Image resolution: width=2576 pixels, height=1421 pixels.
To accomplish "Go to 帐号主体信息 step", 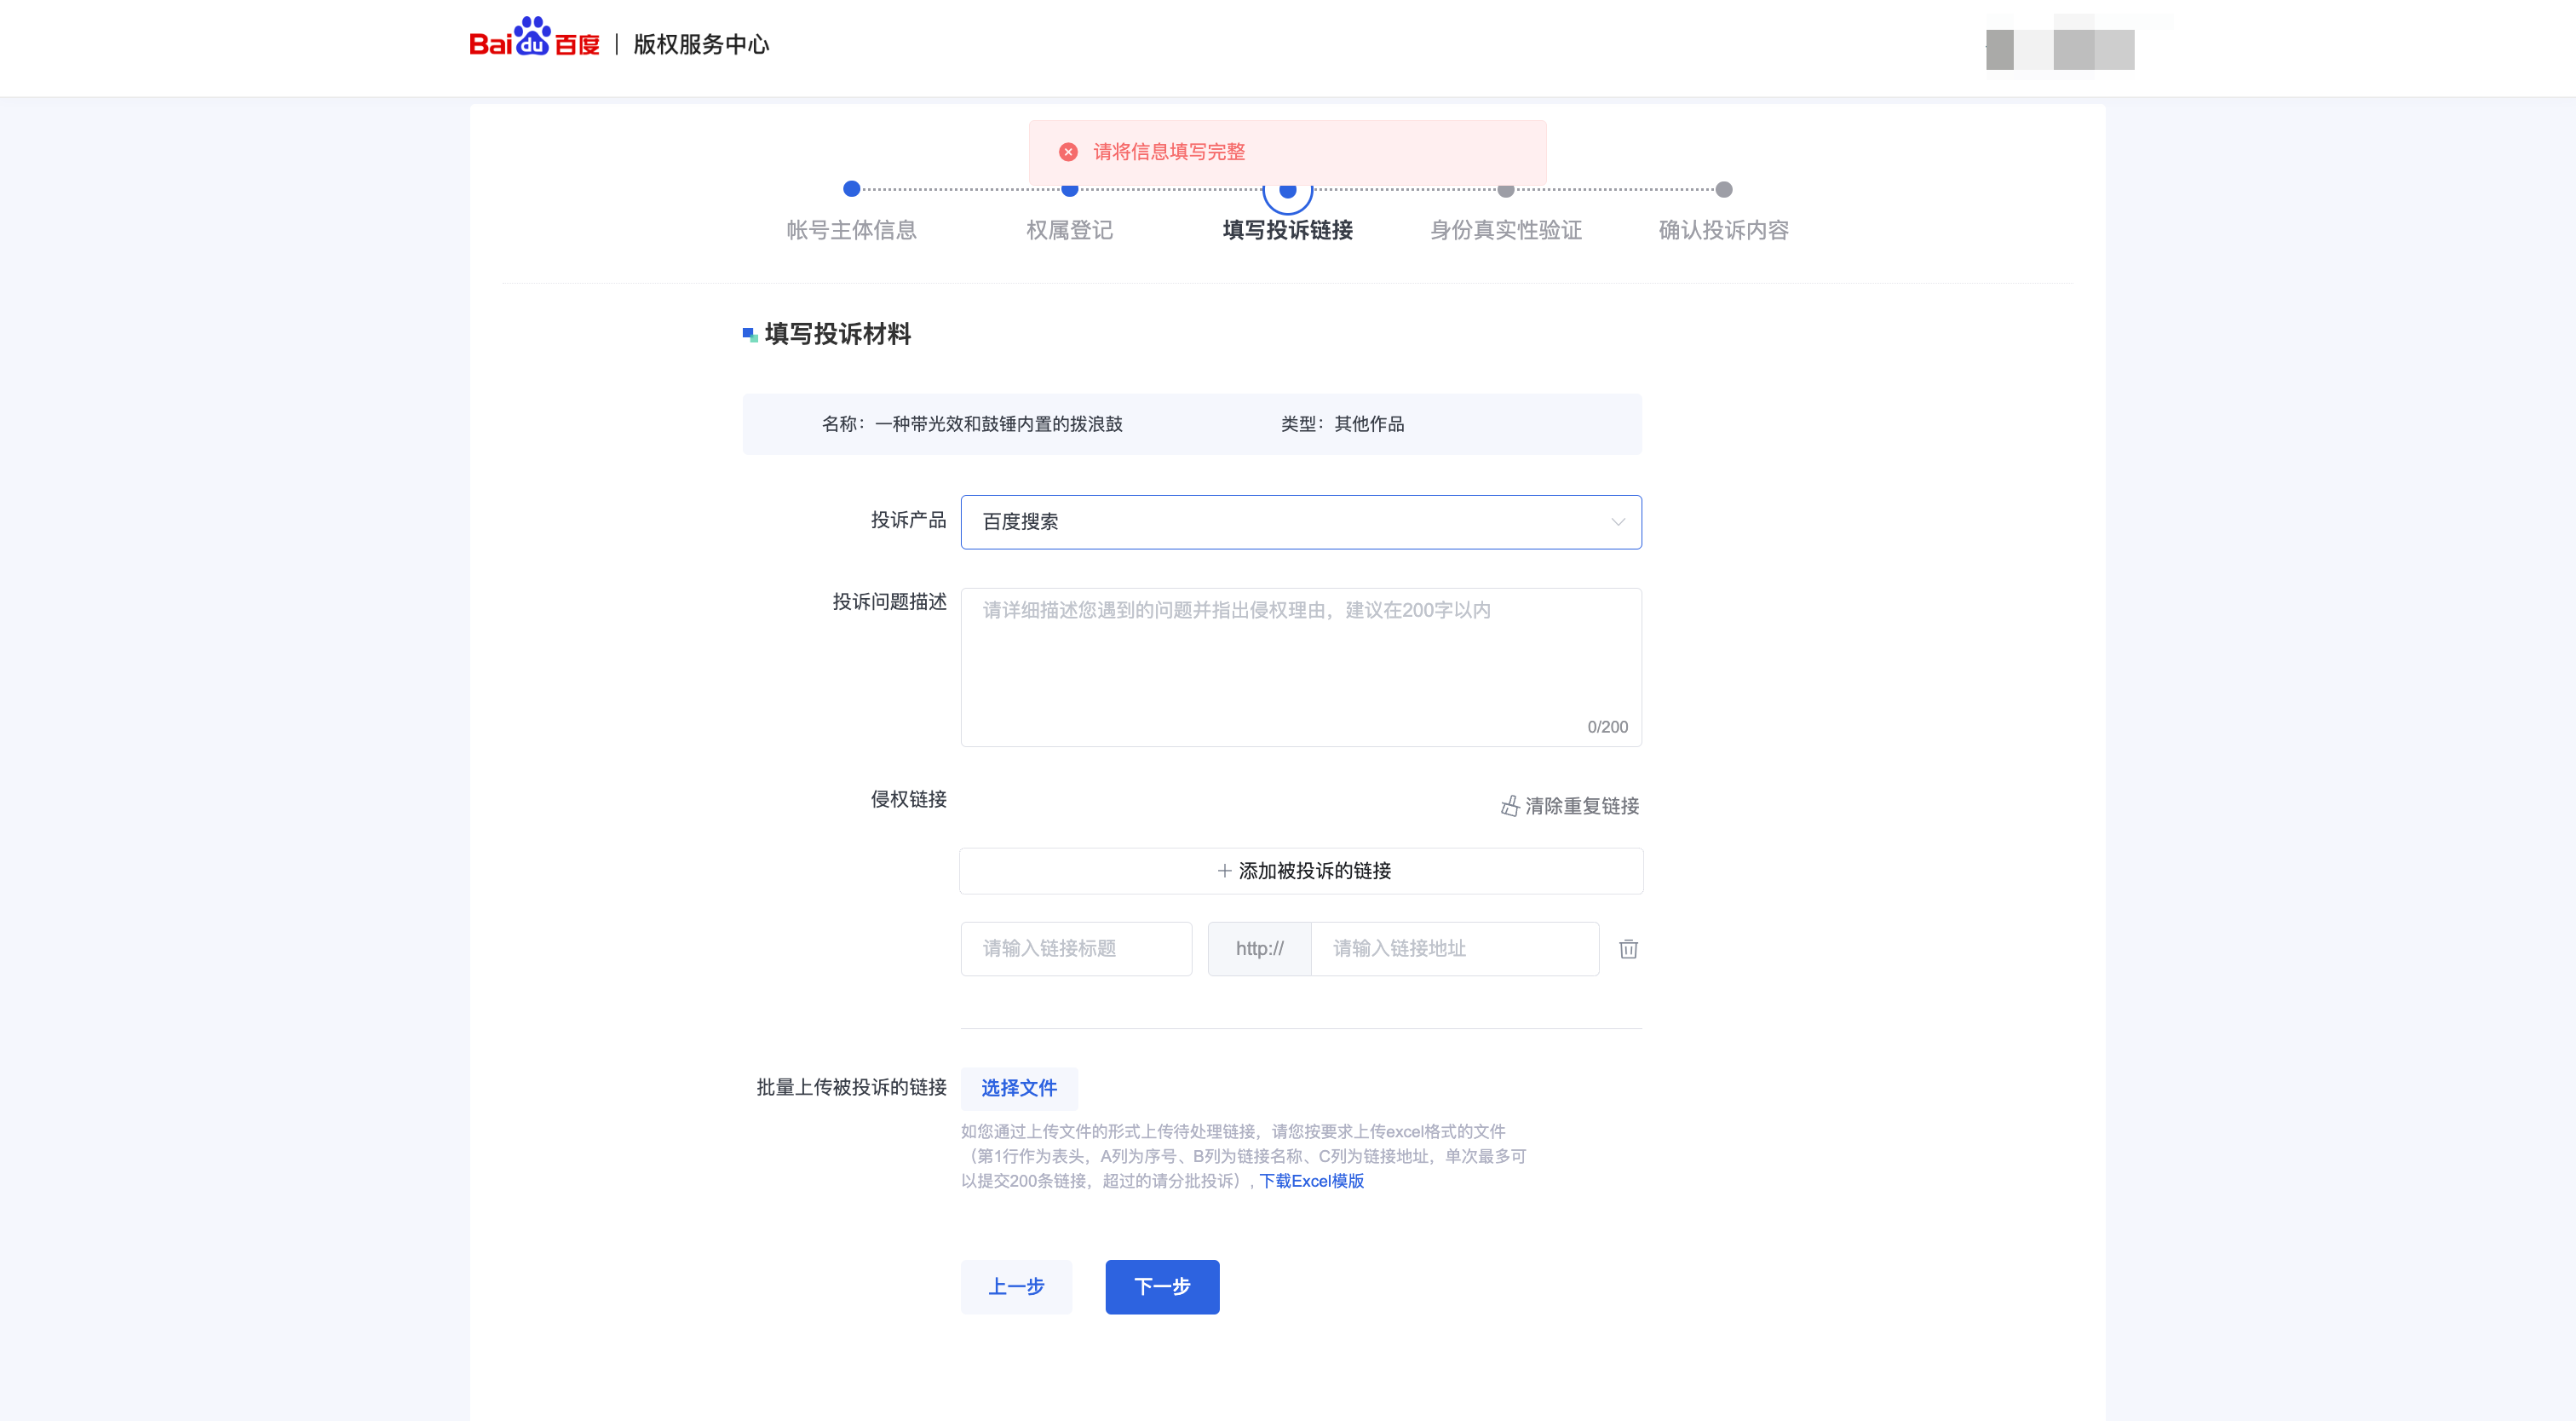I will [851, 230].
